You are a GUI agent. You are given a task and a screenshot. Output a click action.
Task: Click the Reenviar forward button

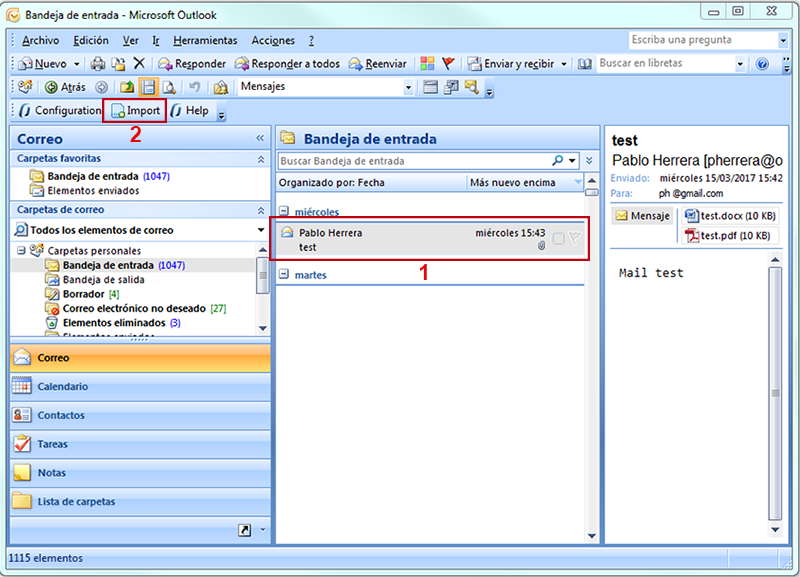378,64
